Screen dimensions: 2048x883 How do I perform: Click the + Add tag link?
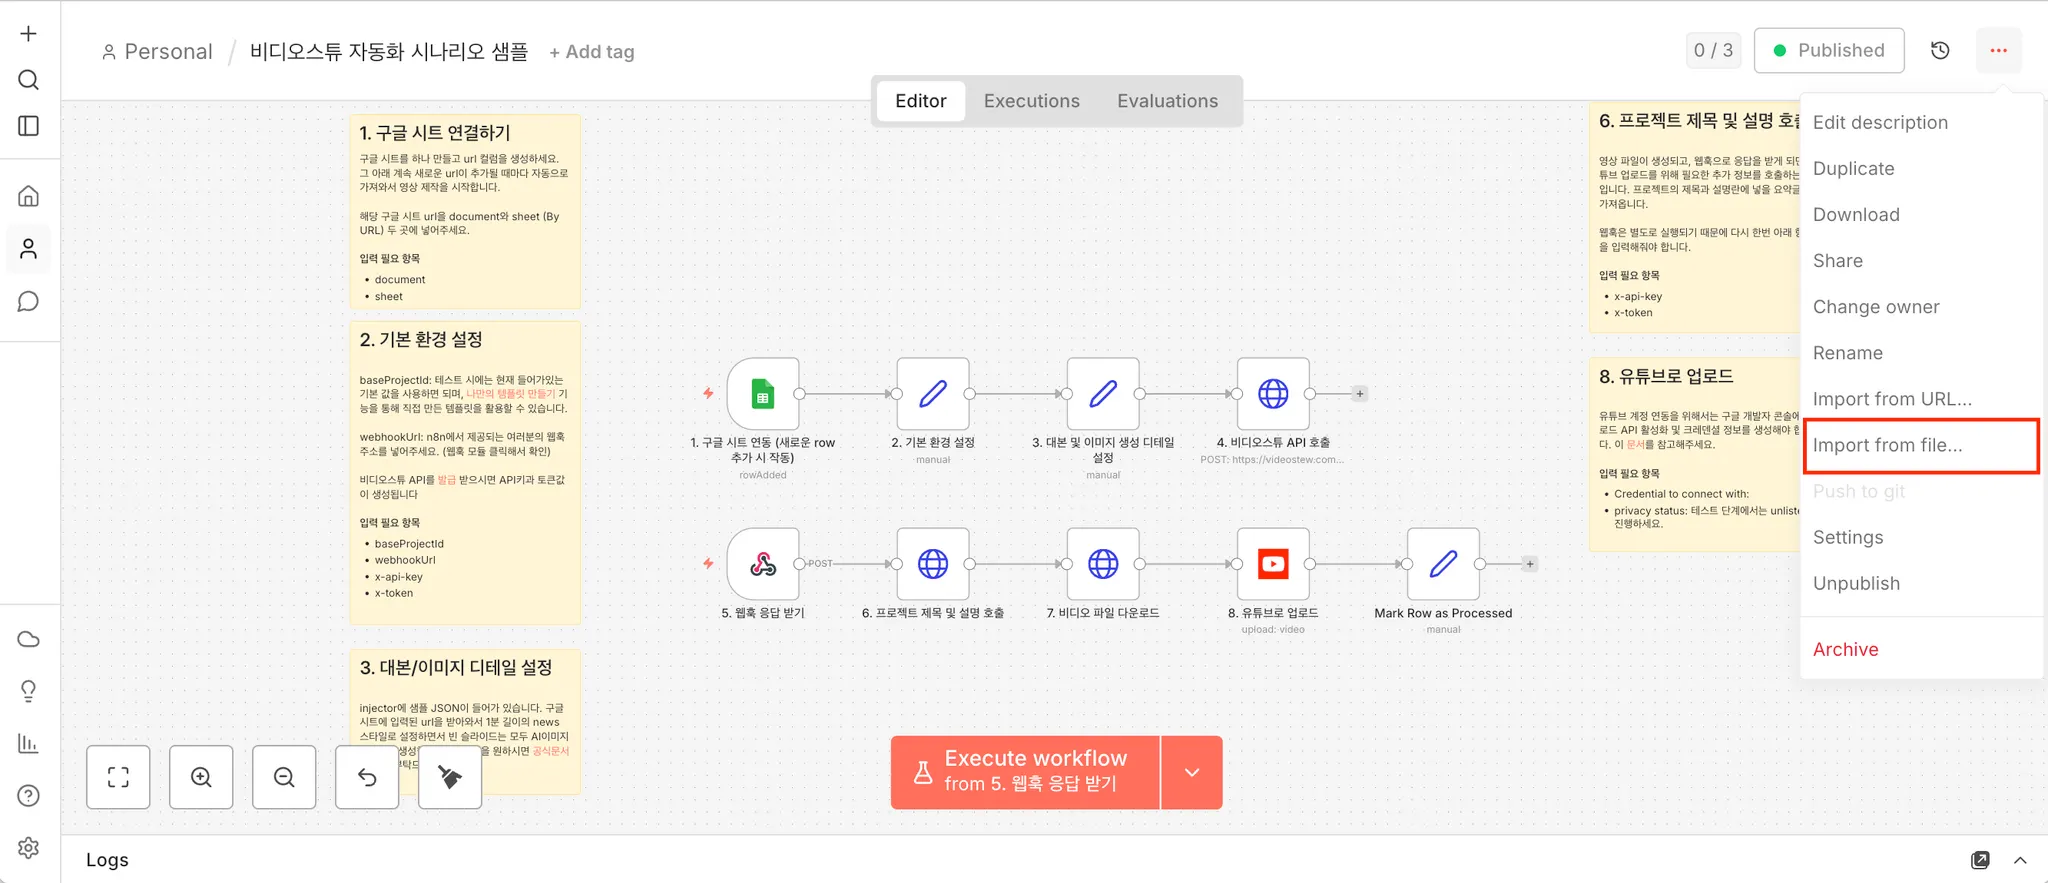click(592, 52)
